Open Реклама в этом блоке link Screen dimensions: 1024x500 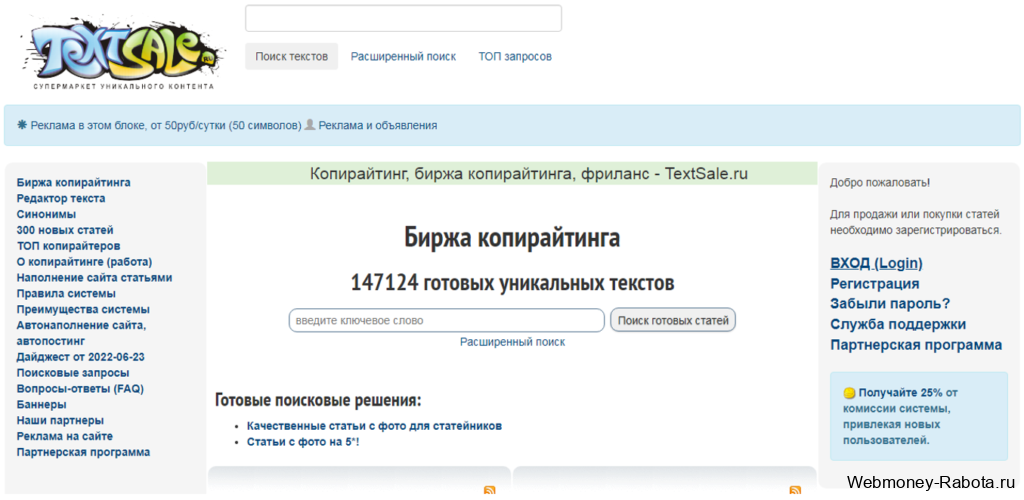166,125
